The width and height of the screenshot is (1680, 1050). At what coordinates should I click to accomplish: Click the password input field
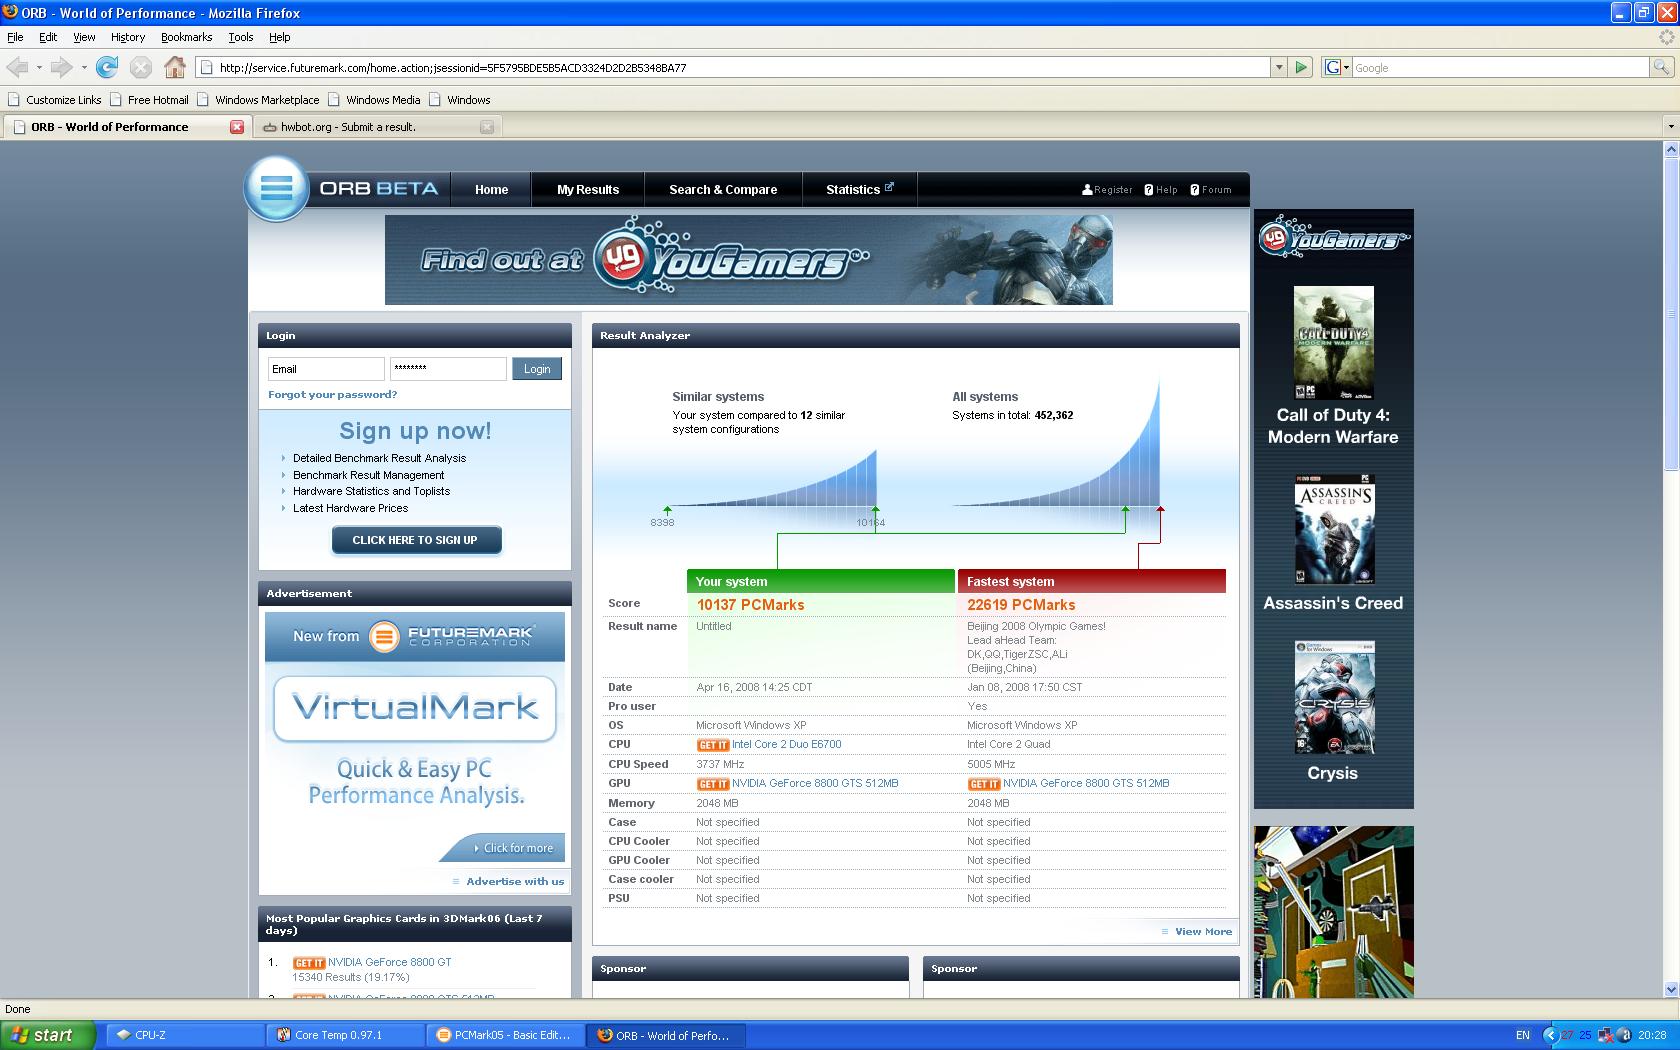[x=448, y=369]
